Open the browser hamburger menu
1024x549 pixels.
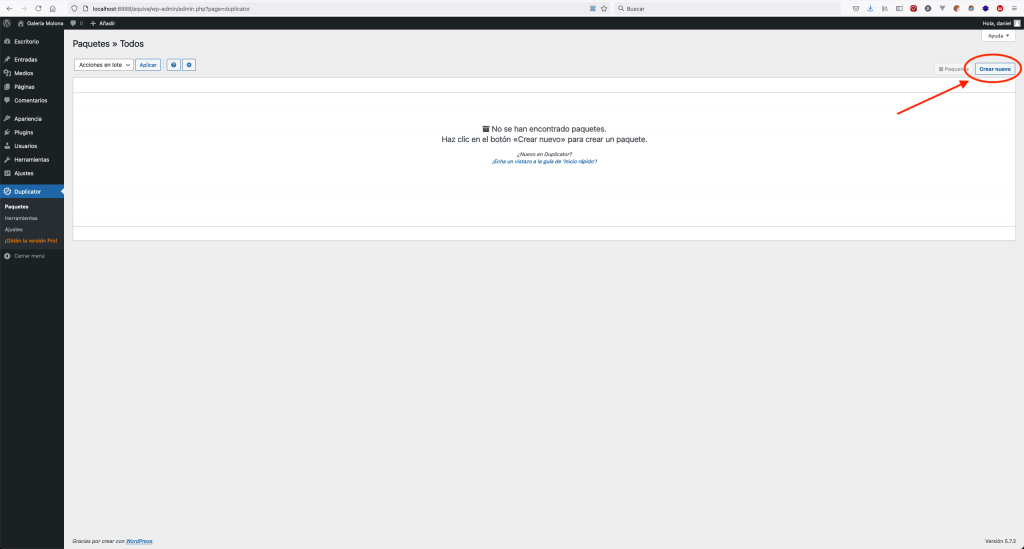(x=1014, y=8)
